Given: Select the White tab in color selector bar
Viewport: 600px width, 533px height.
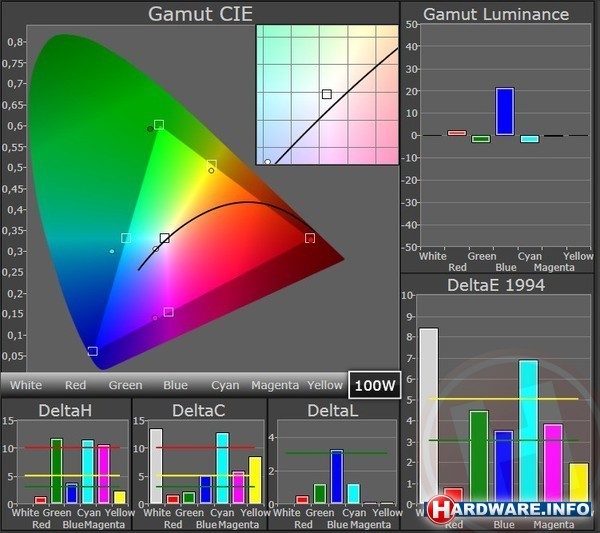Looking at the screenshot, I should [26, 385].
